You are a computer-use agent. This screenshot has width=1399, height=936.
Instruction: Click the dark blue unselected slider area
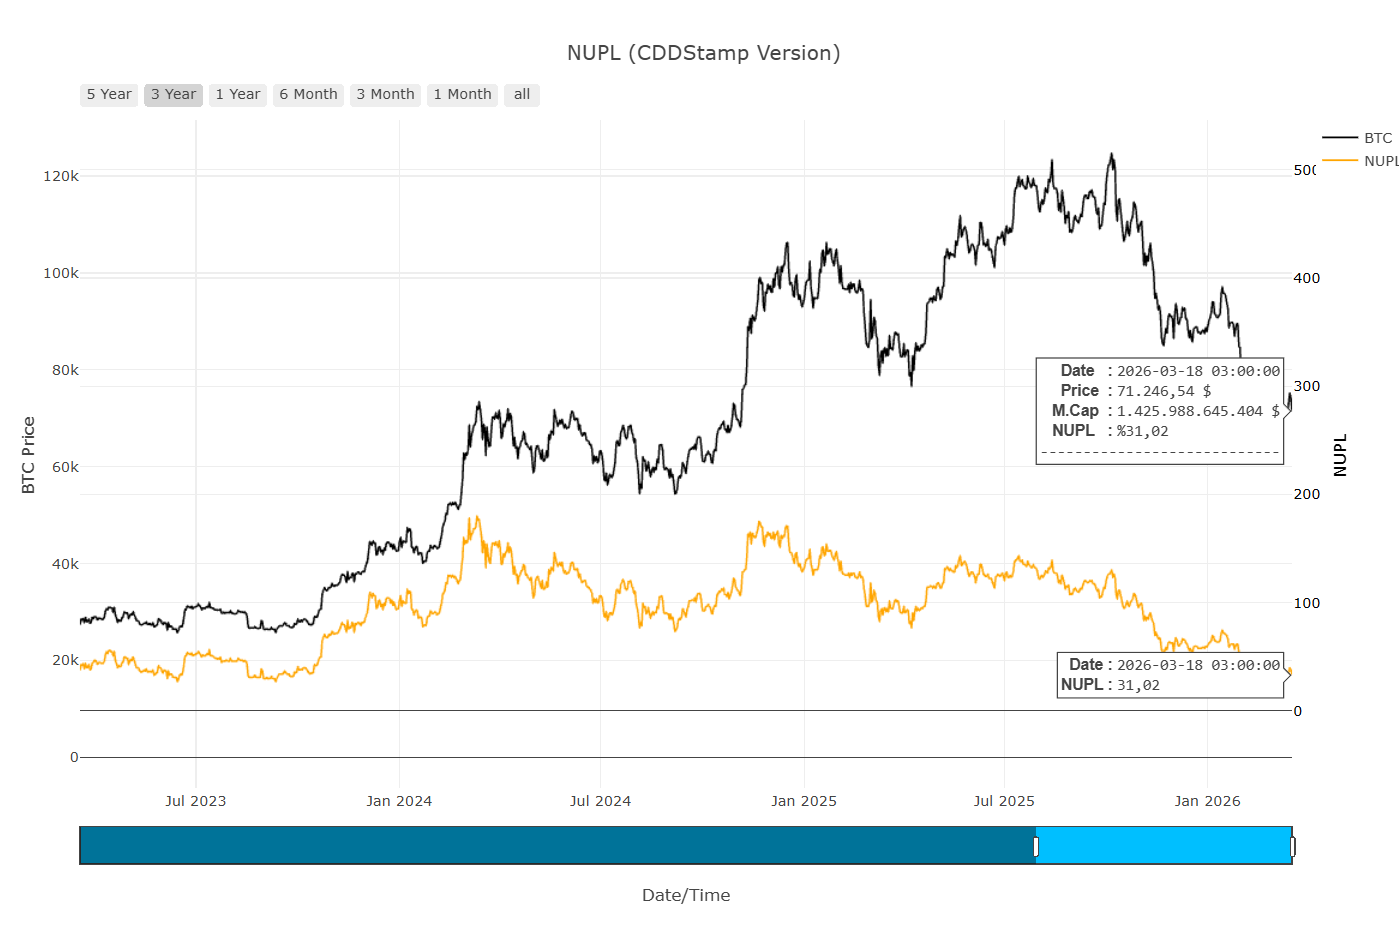[x=556, y=846]
